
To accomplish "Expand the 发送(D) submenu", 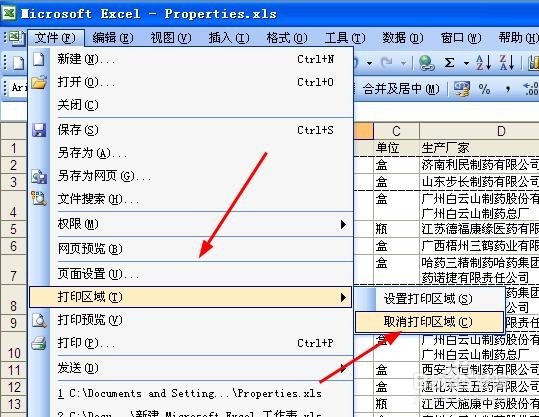I will pos(191,368).
